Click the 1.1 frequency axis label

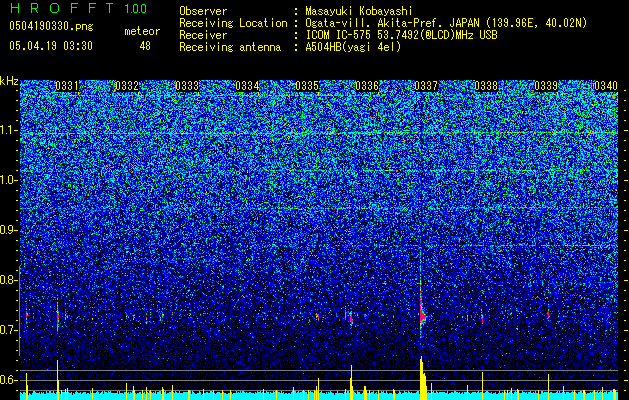[8, 130]
